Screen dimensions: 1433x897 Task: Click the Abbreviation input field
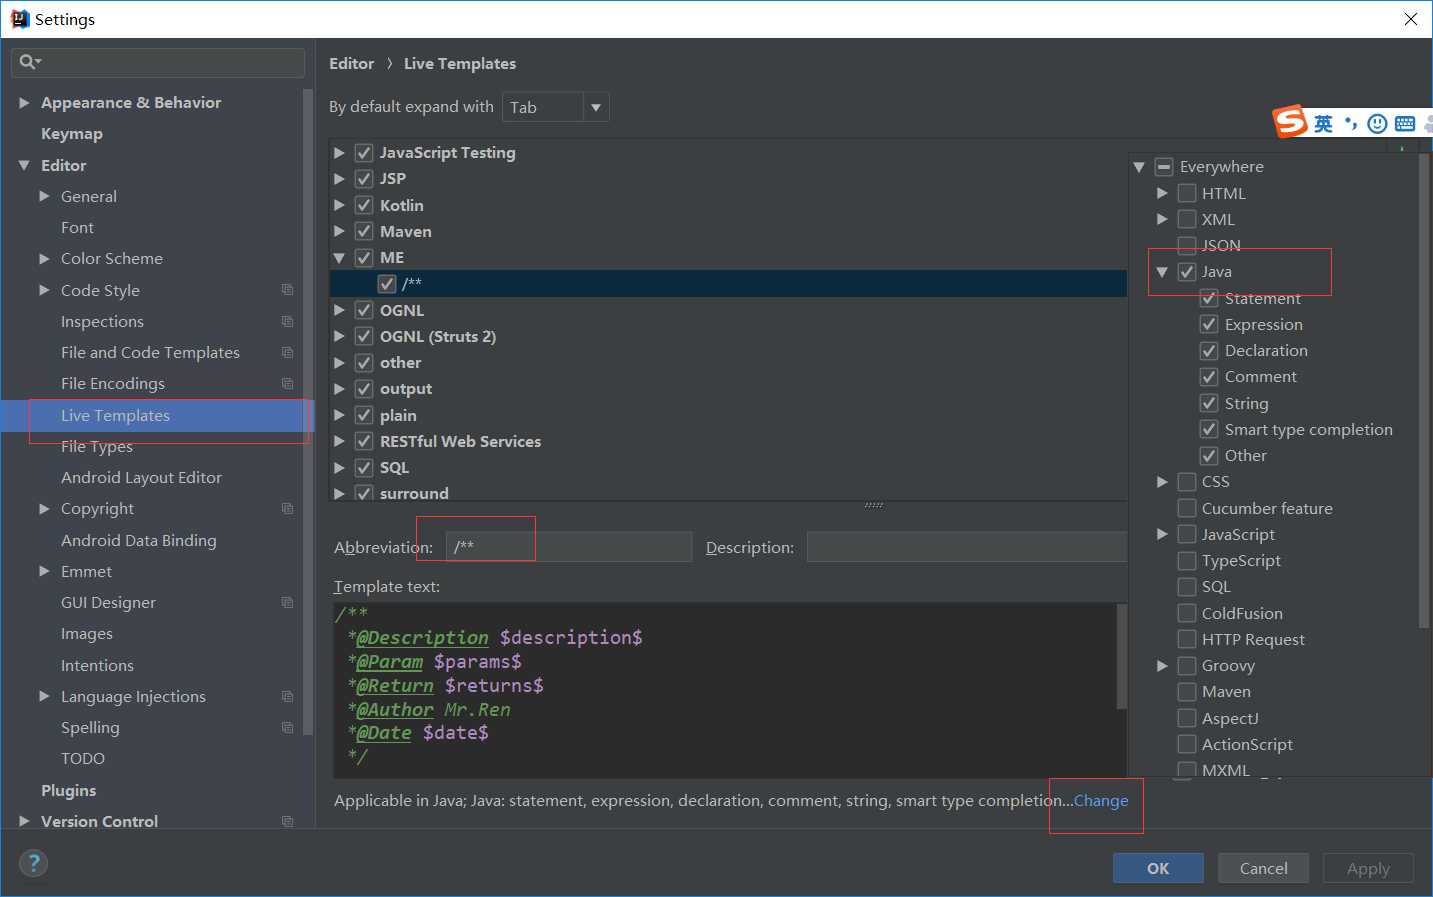[568, 547]
